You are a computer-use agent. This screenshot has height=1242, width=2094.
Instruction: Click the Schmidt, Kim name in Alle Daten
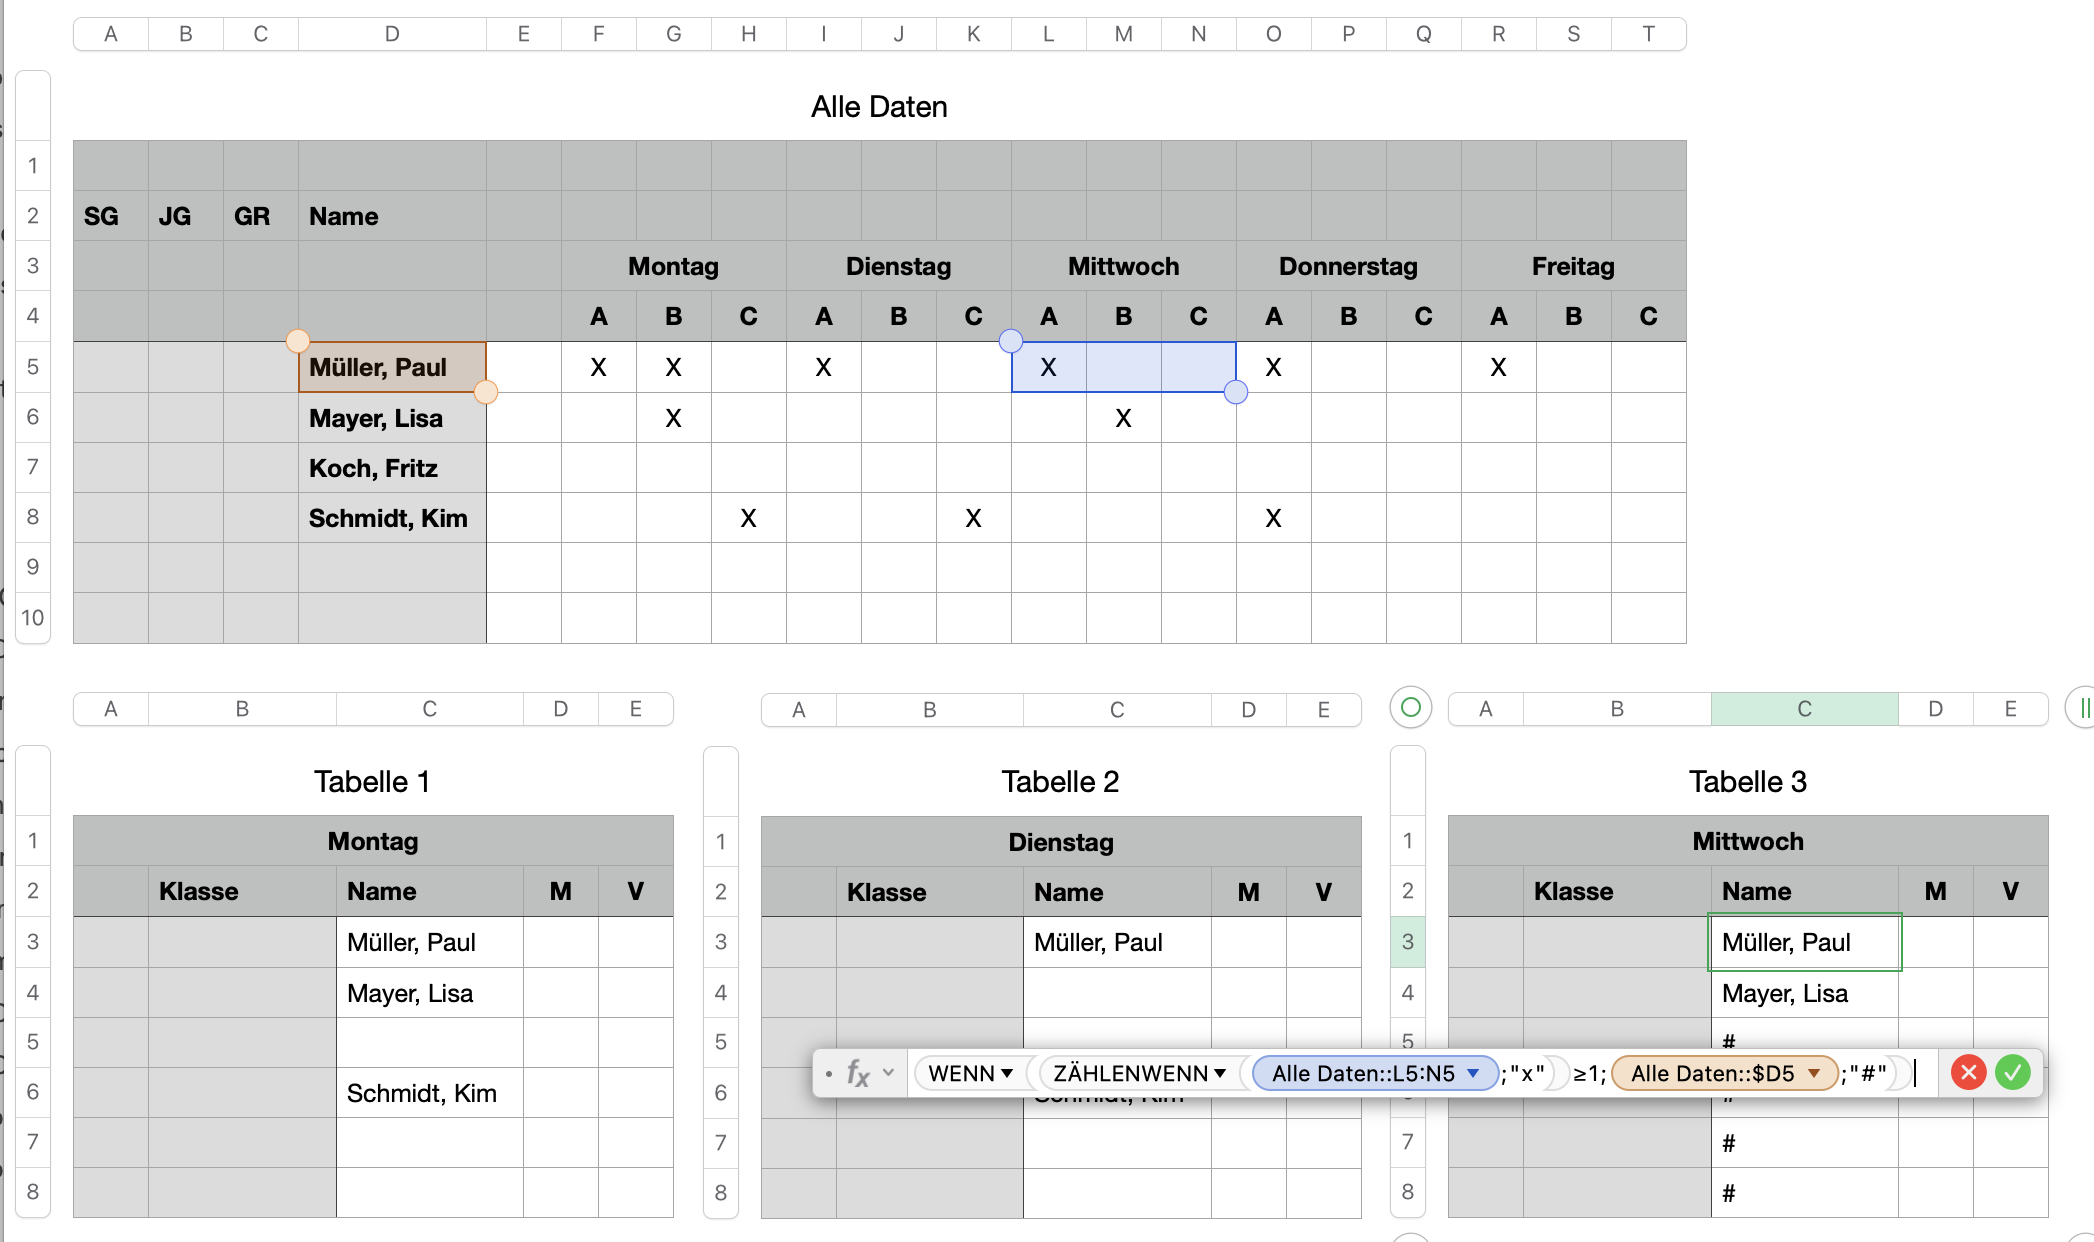[388, 518]
